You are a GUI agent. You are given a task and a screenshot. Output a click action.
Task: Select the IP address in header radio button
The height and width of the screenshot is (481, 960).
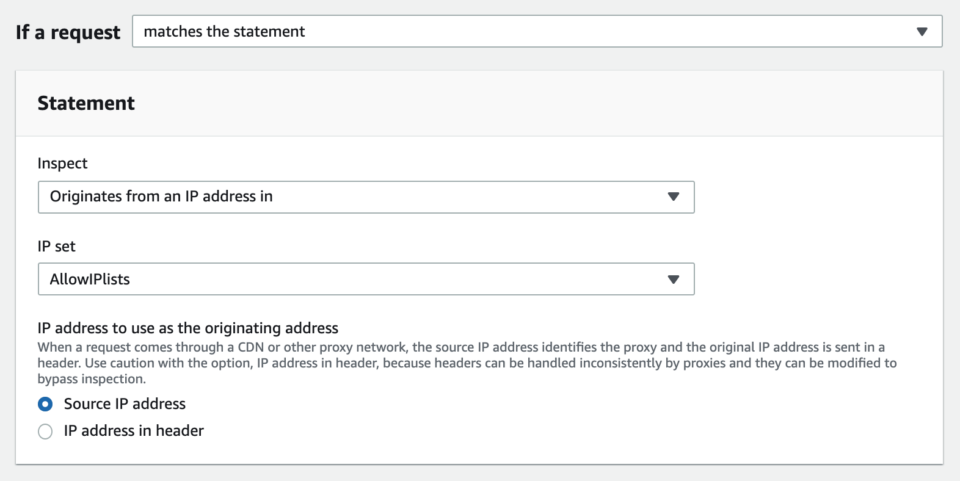pos(45,431)
